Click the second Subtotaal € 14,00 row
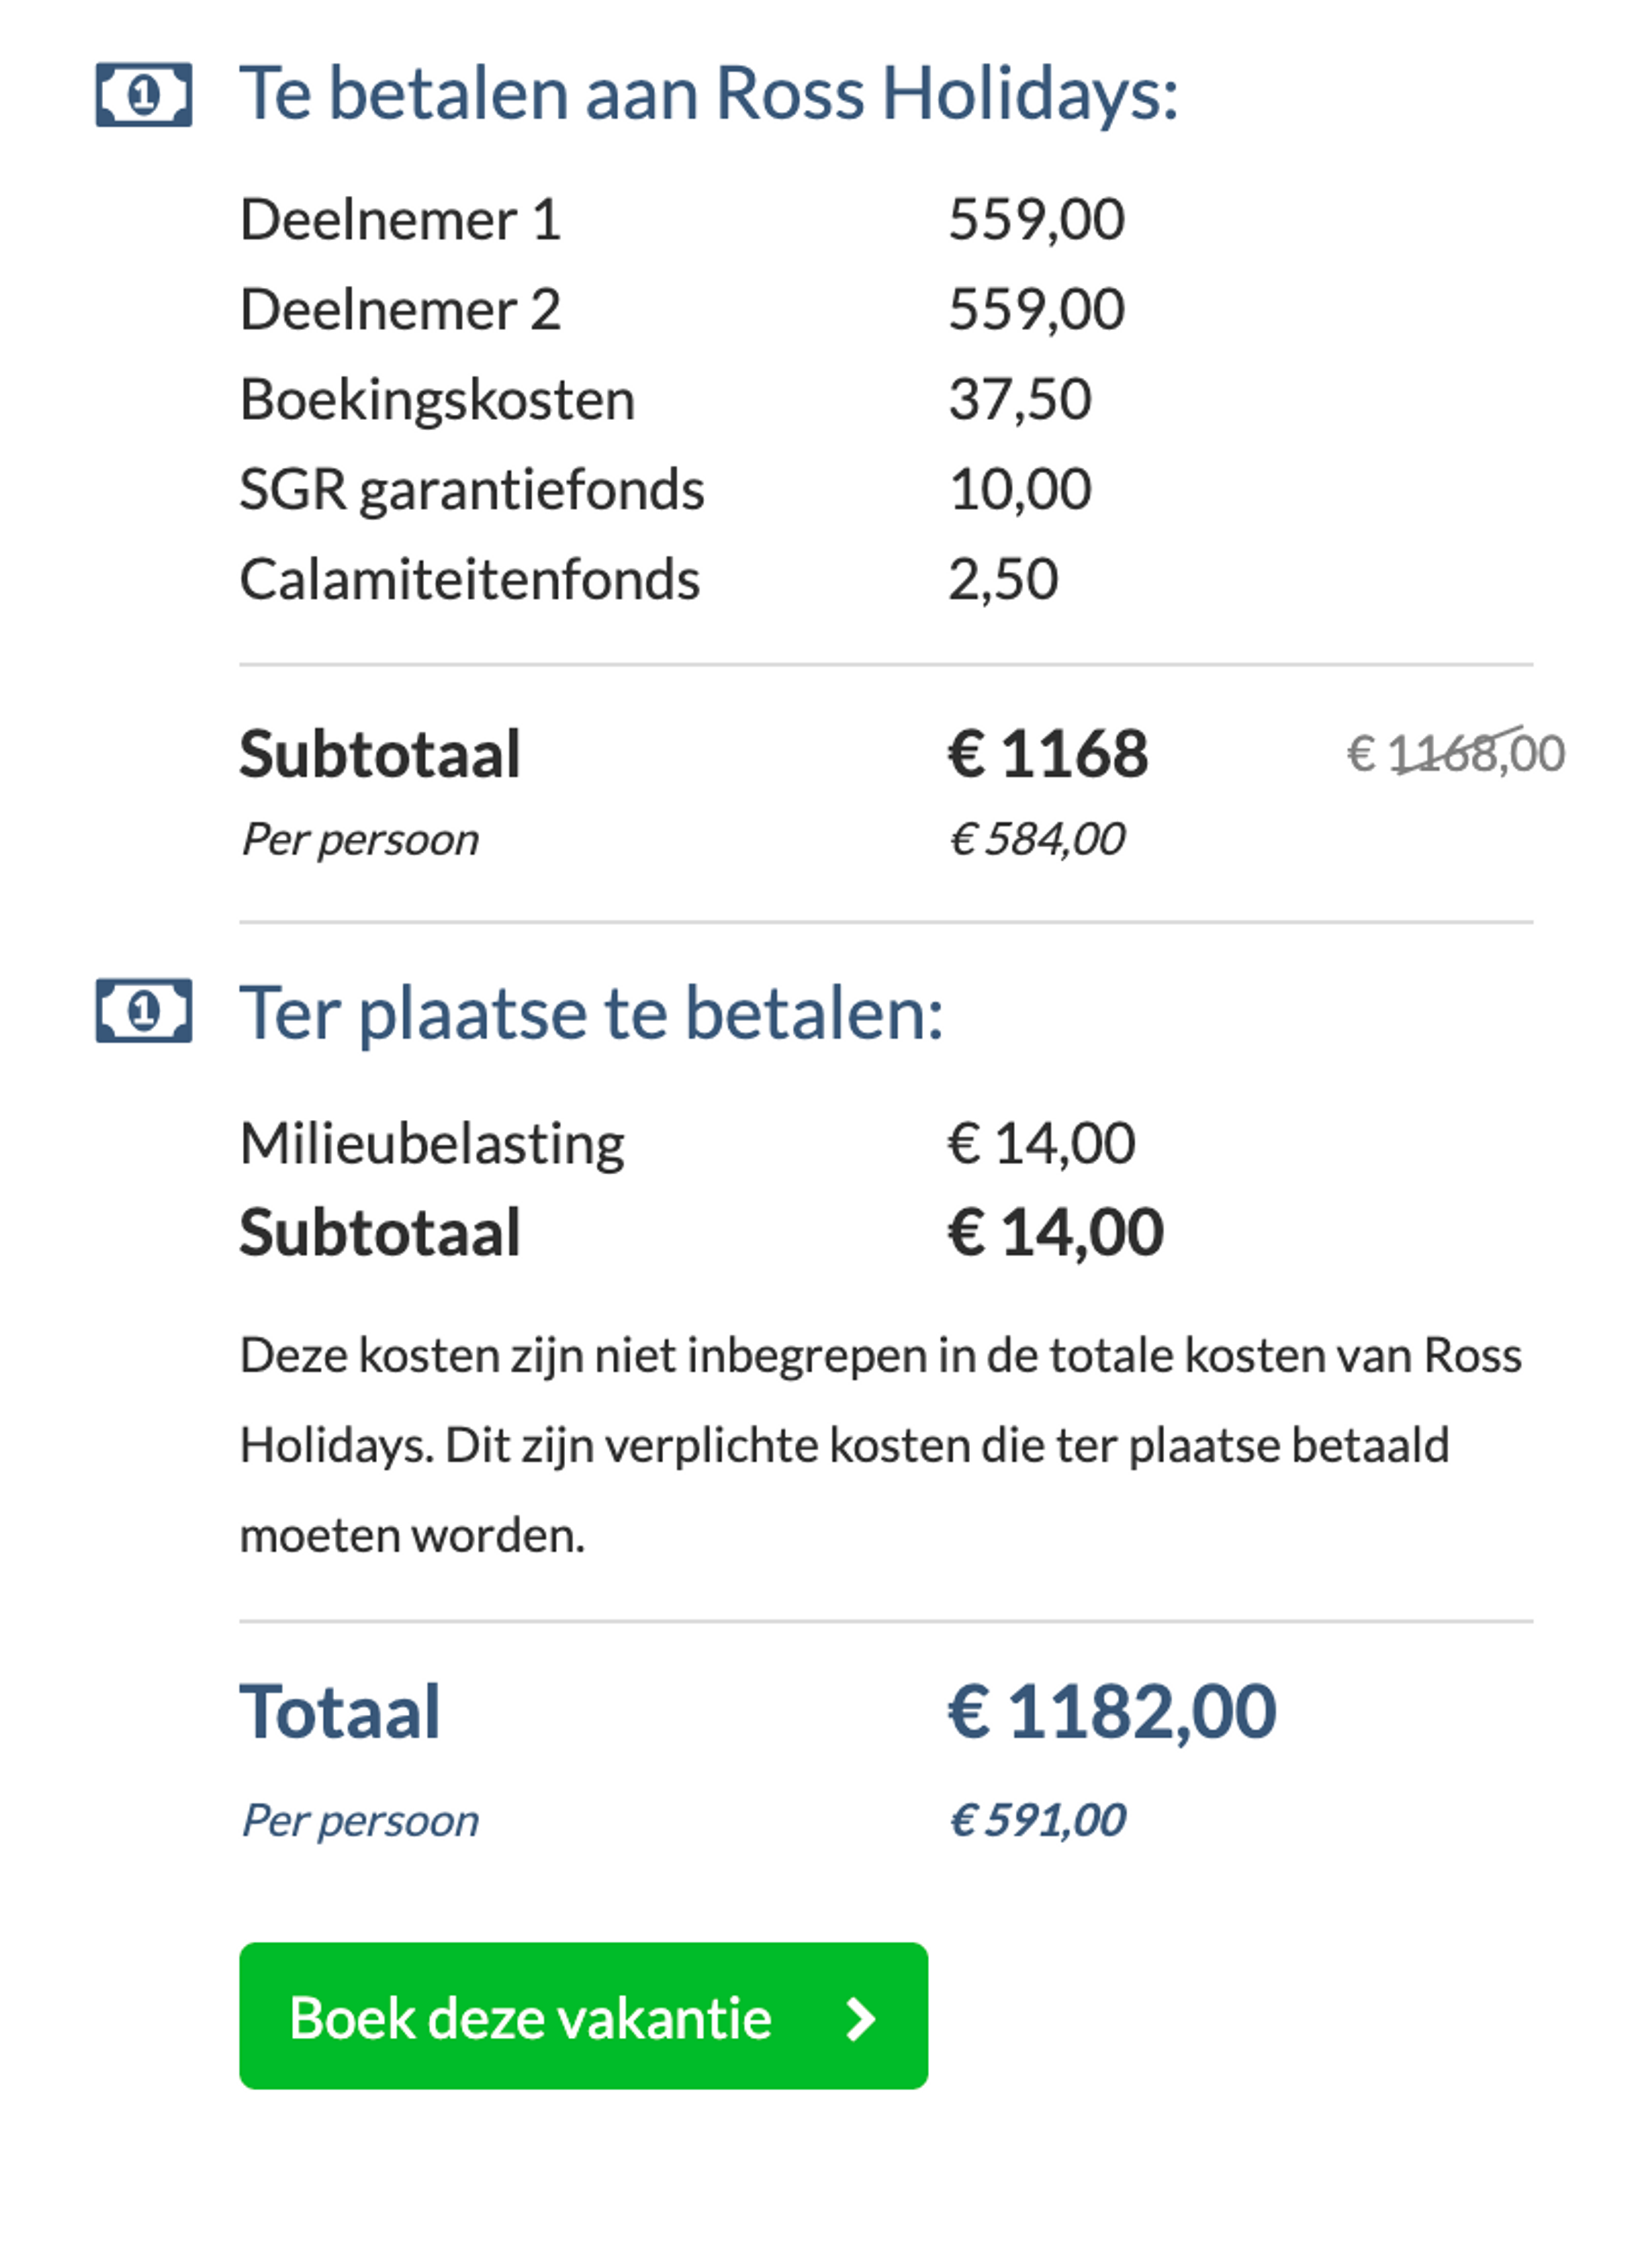This screenshot has height=2261, width=1652. pyautogui.click(x=700, y=1233)
